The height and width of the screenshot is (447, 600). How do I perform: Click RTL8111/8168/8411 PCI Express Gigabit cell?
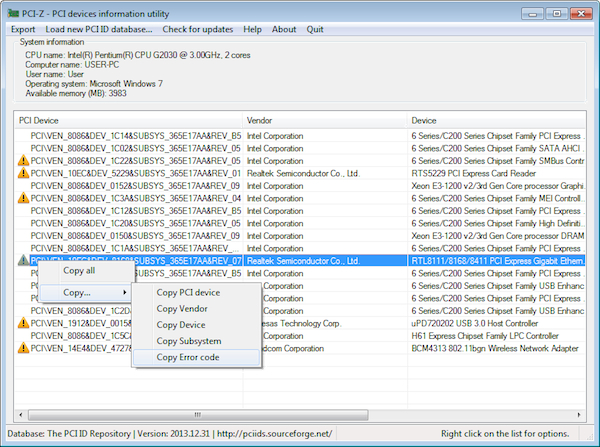[x=498, y=261]
